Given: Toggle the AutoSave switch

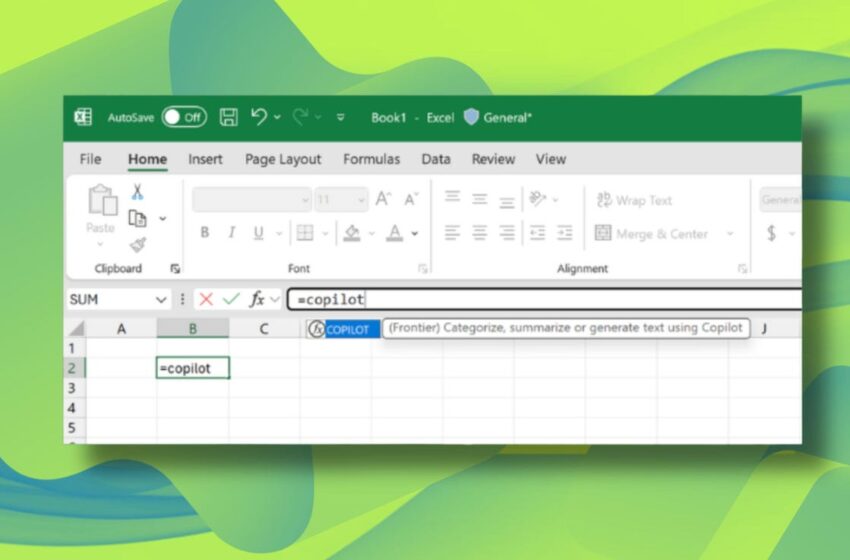Looking at the screenshot, I should pyautogui.click(x=184, y=117).
